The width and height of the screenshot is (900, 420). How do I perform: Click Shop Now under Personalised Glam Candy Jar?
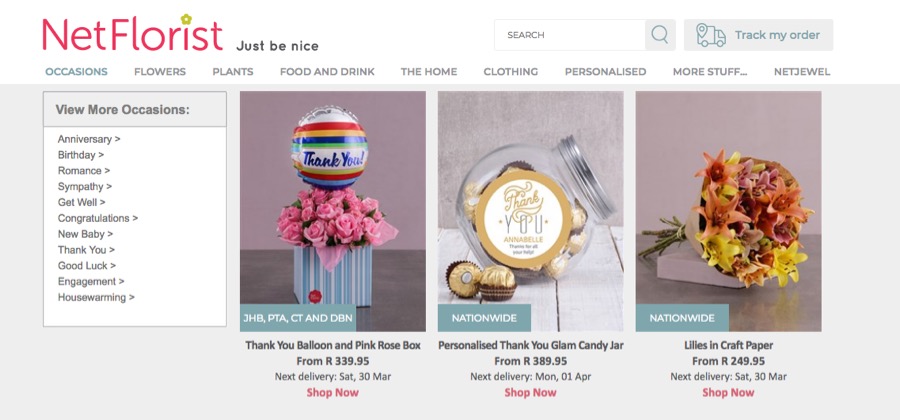530,393
